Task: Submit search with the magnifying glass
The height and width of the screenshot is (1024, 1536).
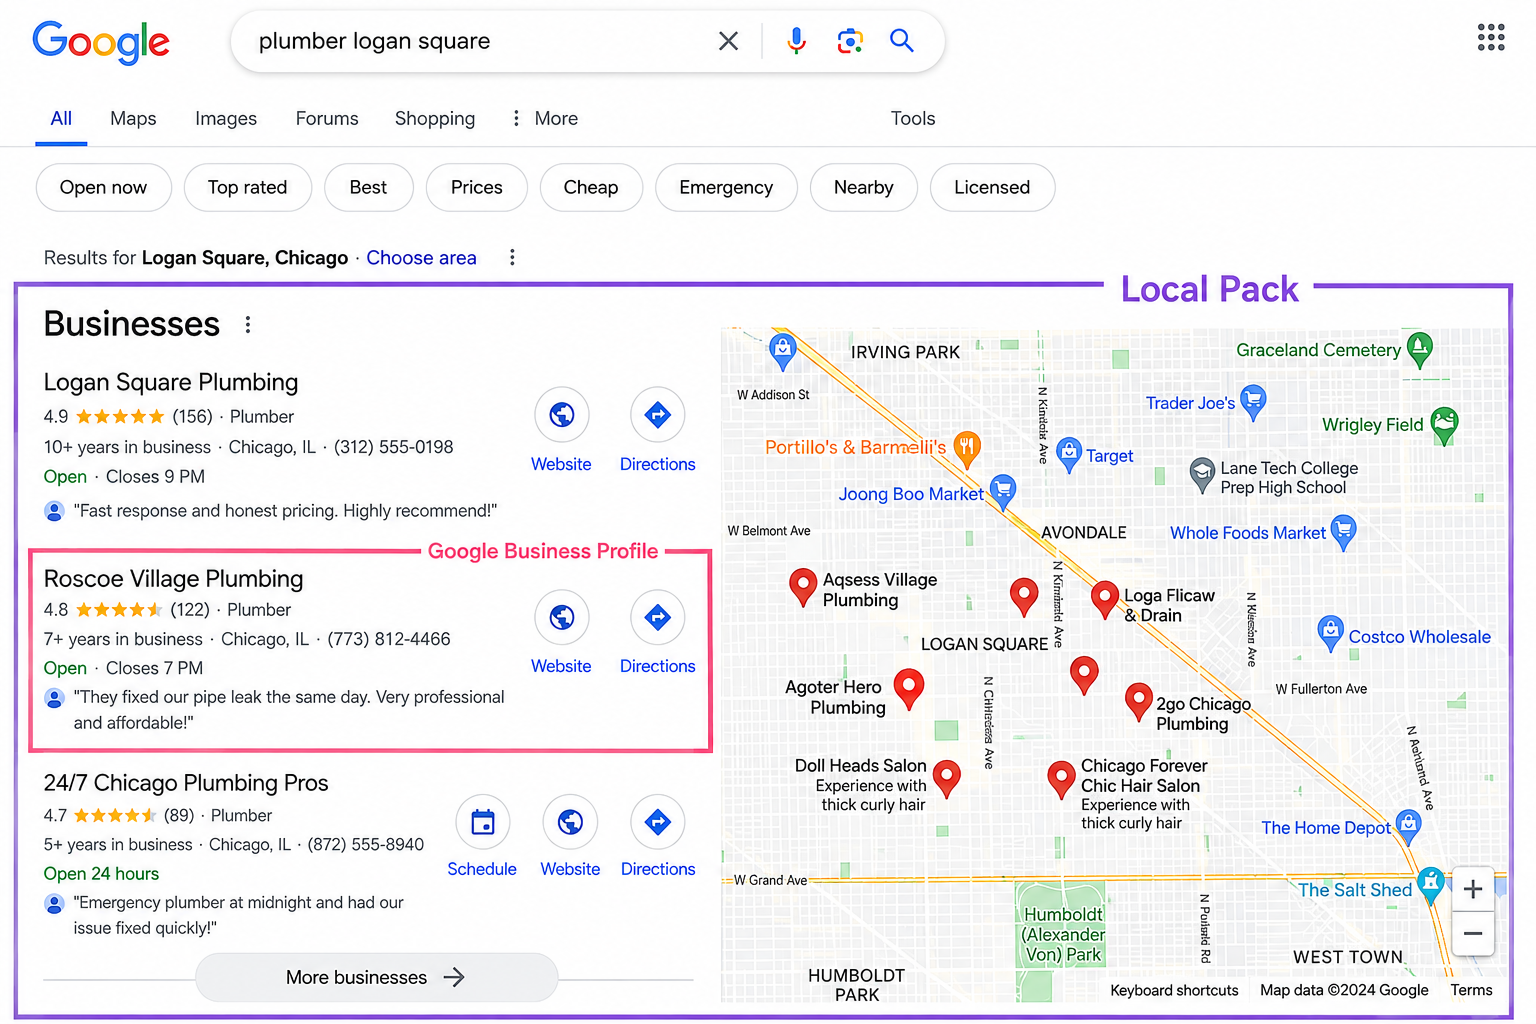Action: 902,41
